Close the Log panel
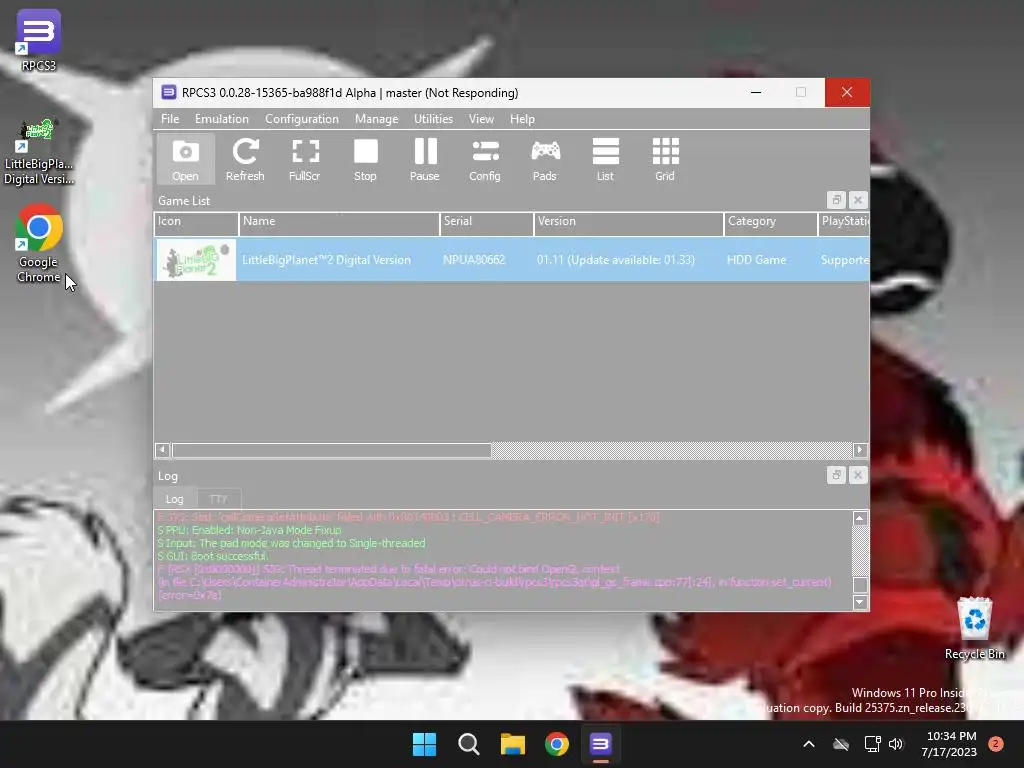The height and width of the screenshot is (768, 1024). click(x=858, y=475)
